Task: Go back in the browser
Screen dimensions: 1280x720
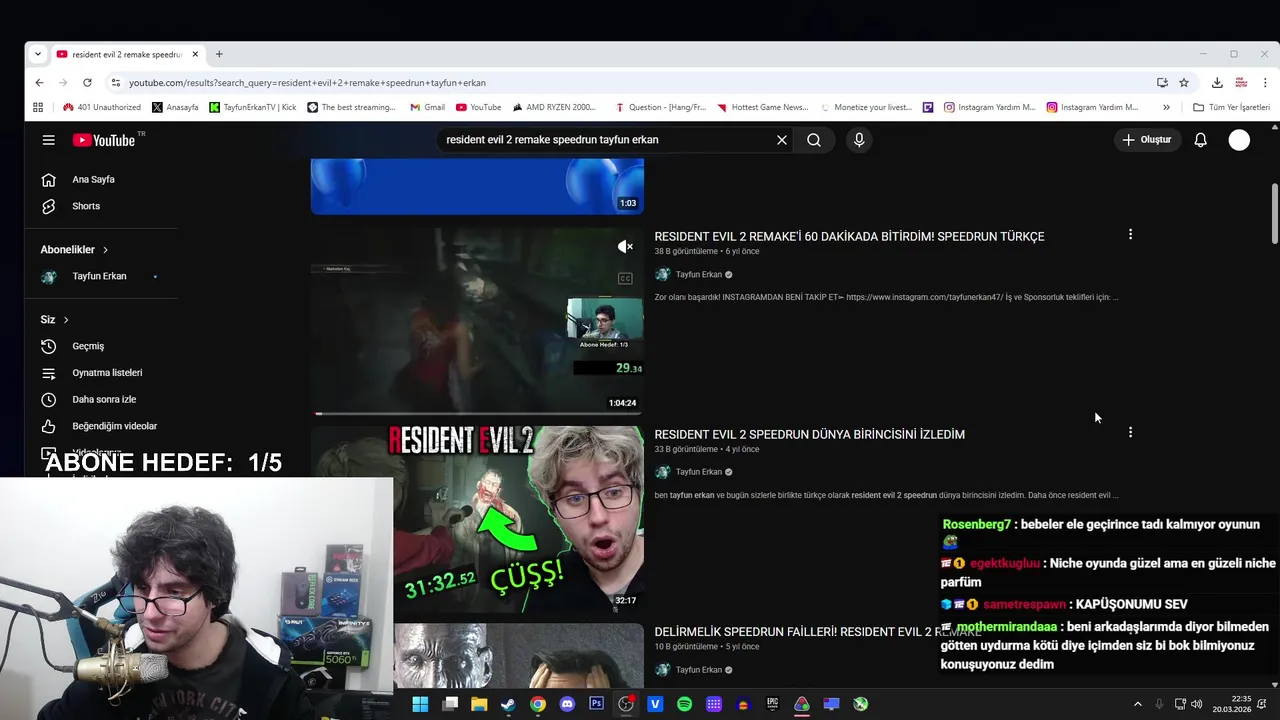Action: point(39,83)
